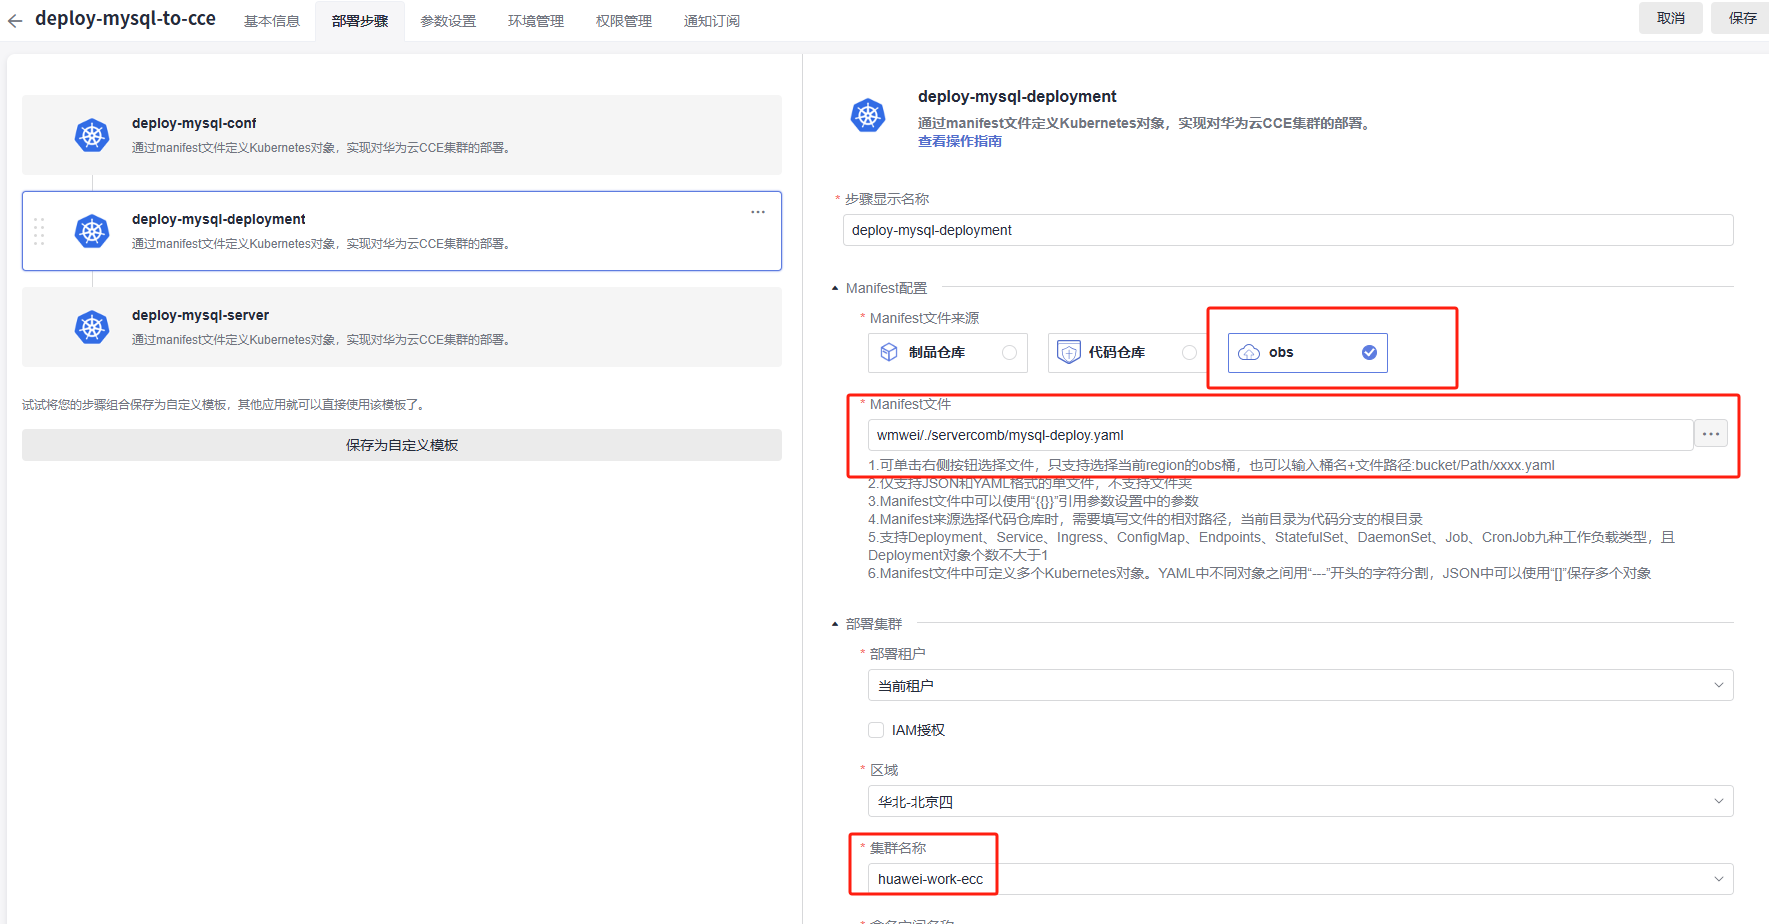Switch to the 部署步骤 tab
The image size is (1769, 924).
pos(360,21)
